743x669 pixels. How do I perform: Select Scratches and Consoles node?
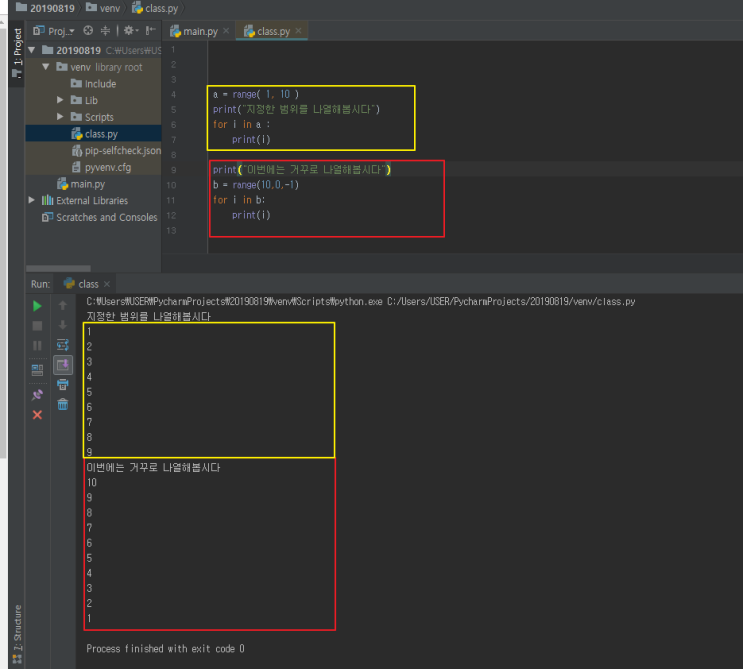coord(100,217)
